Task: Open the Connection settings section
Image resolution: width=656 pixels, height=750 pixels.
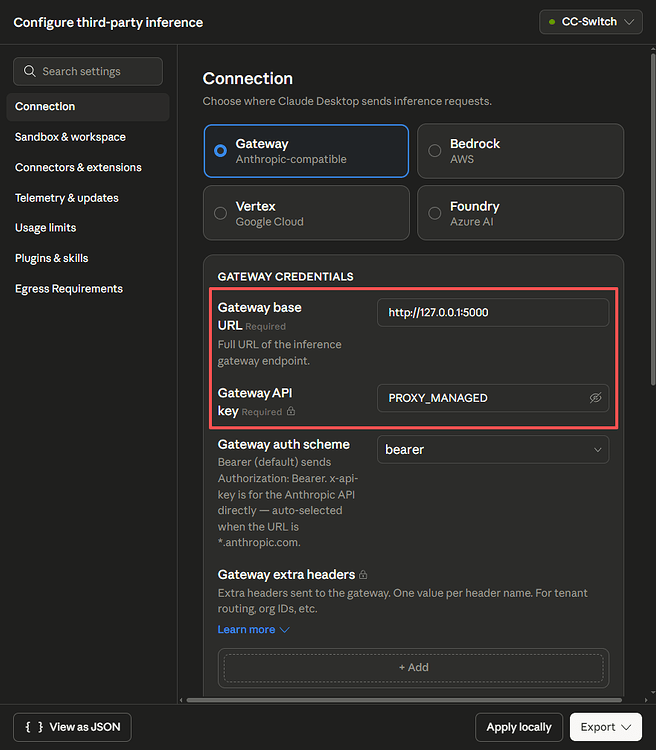Action: coord(88,107)
